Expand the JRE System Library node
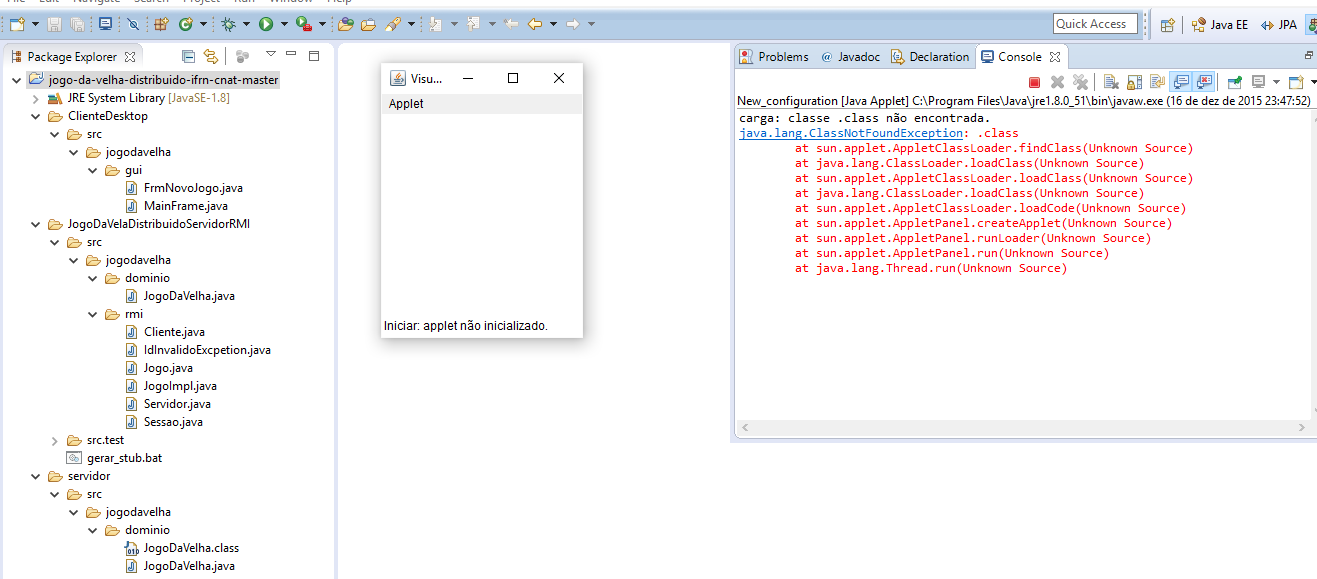1317x579 pixels. tap(36, 99)
